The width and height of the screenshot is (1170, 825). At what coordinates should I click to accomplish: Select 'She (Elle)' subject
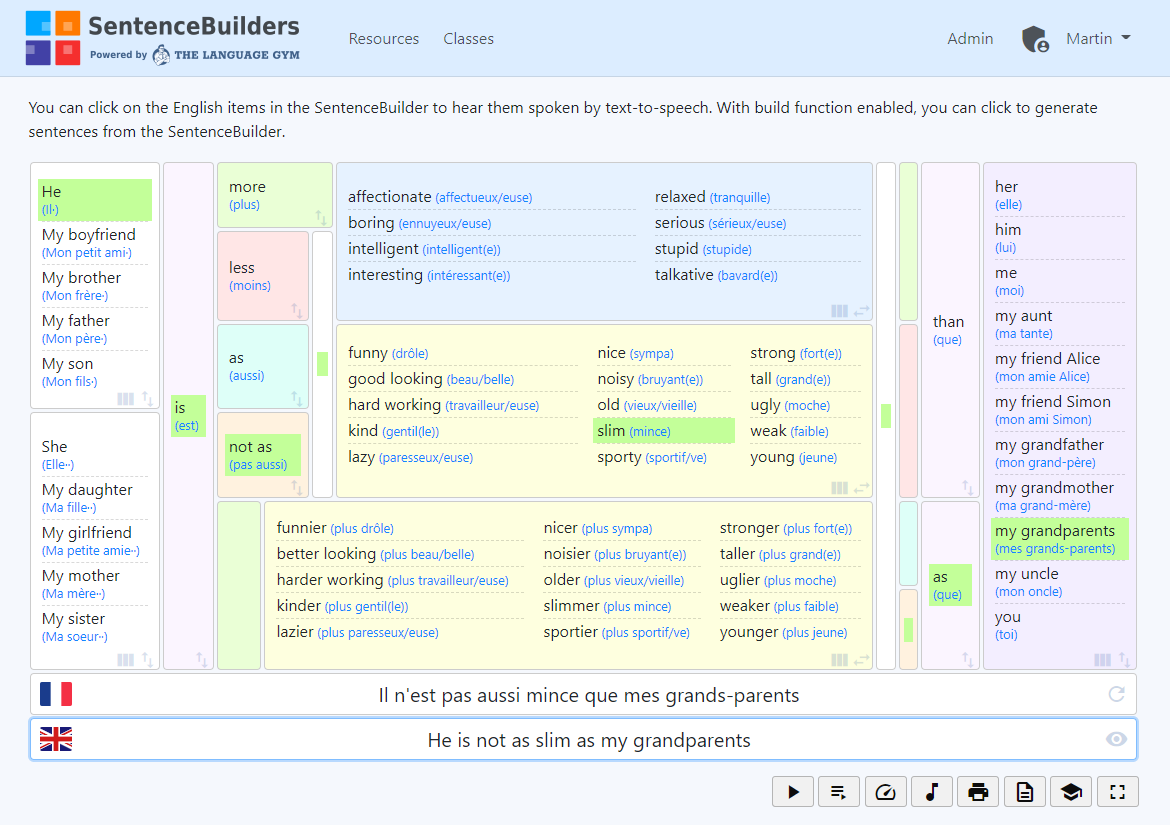click(x=95, y=455)
